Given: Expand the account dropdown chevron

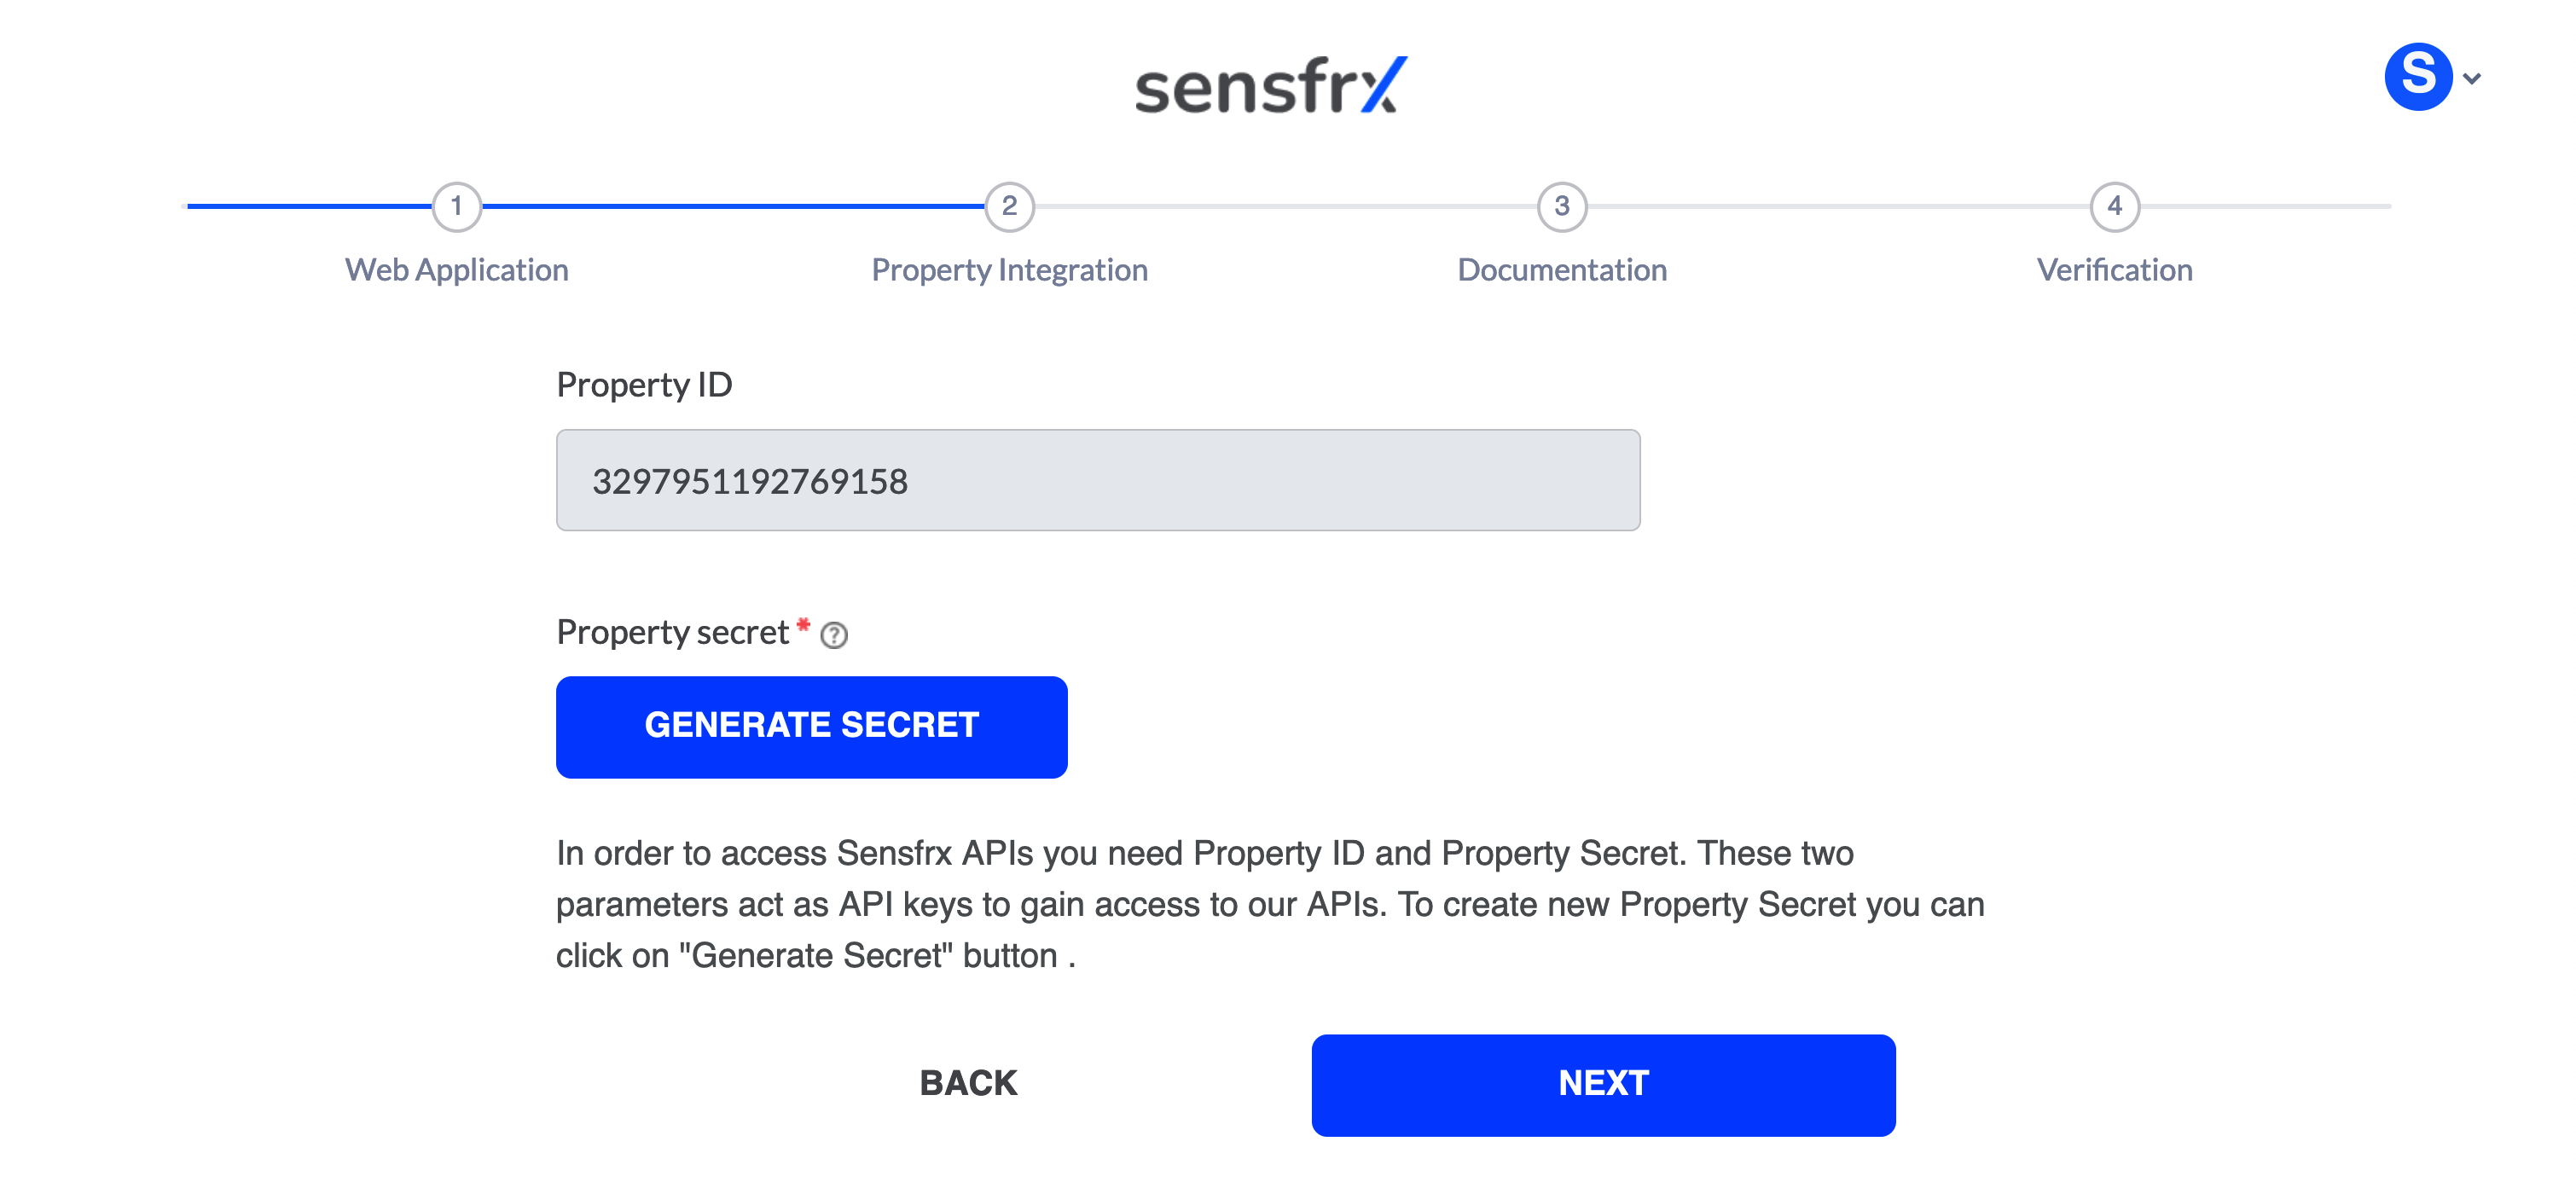Looking at the screenshot, I should pyautogui.click(x=2472, y=78).
